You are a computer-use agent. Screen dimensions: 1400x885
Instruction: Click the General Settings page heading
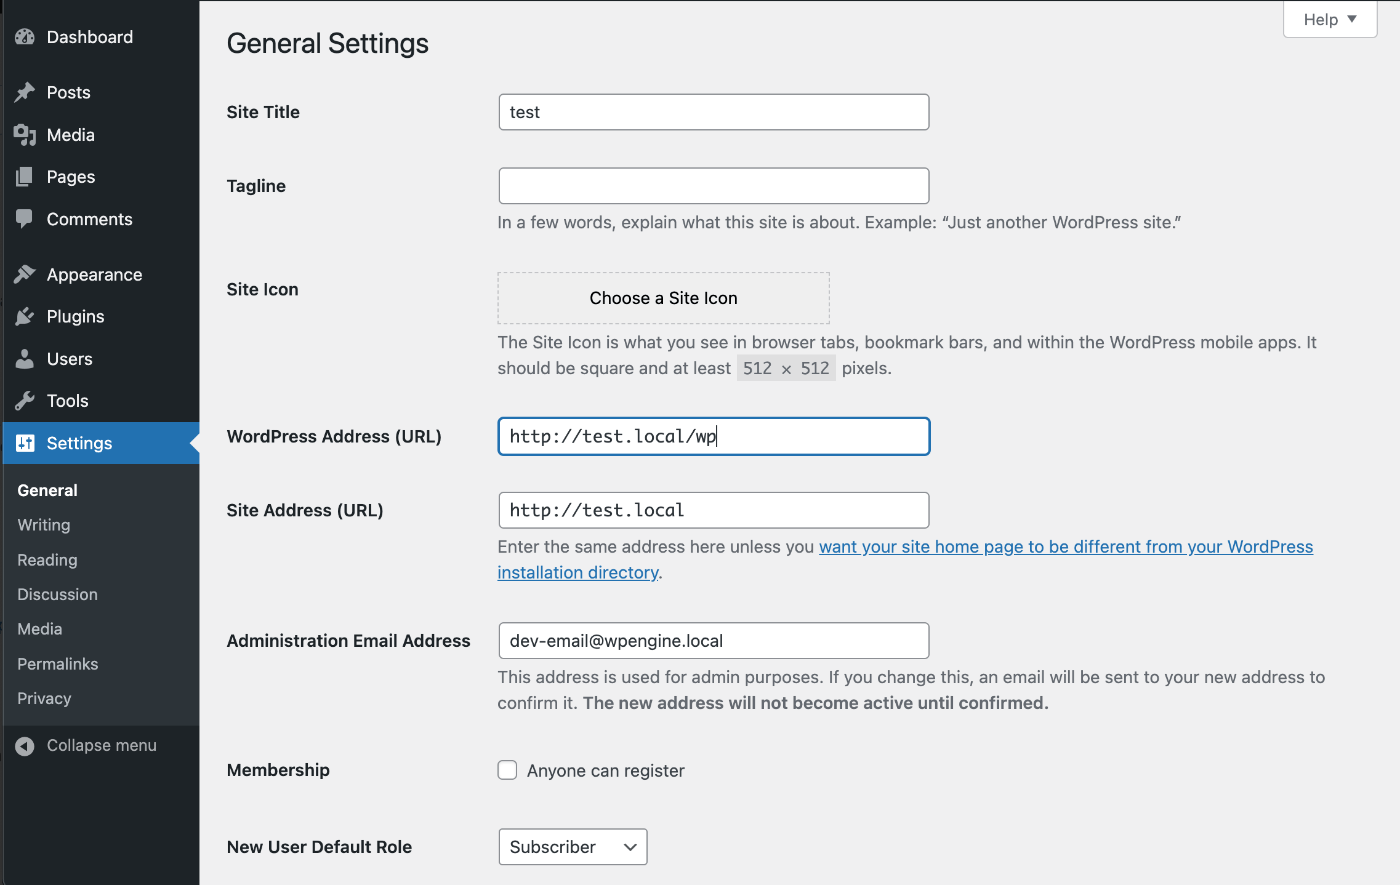tap(328, 44)
